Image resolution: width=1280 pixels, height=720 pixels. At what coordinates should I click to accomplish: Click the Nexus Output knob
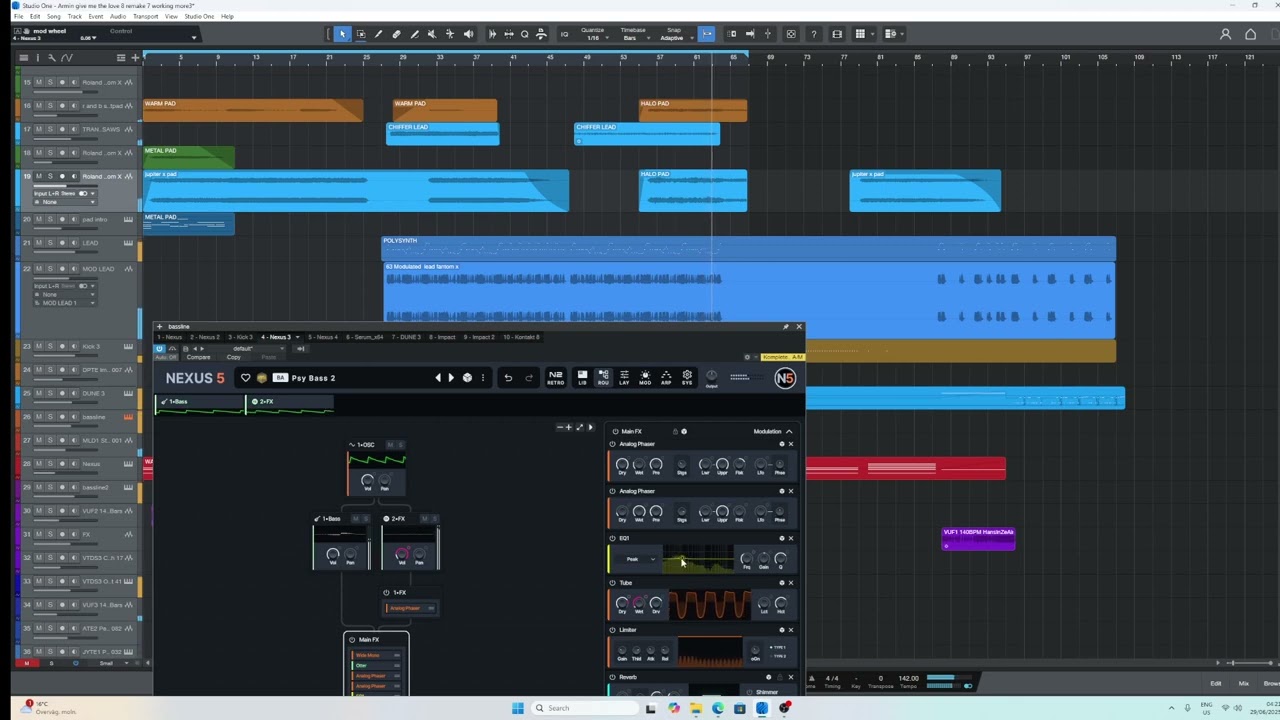(x=711, y=377)
